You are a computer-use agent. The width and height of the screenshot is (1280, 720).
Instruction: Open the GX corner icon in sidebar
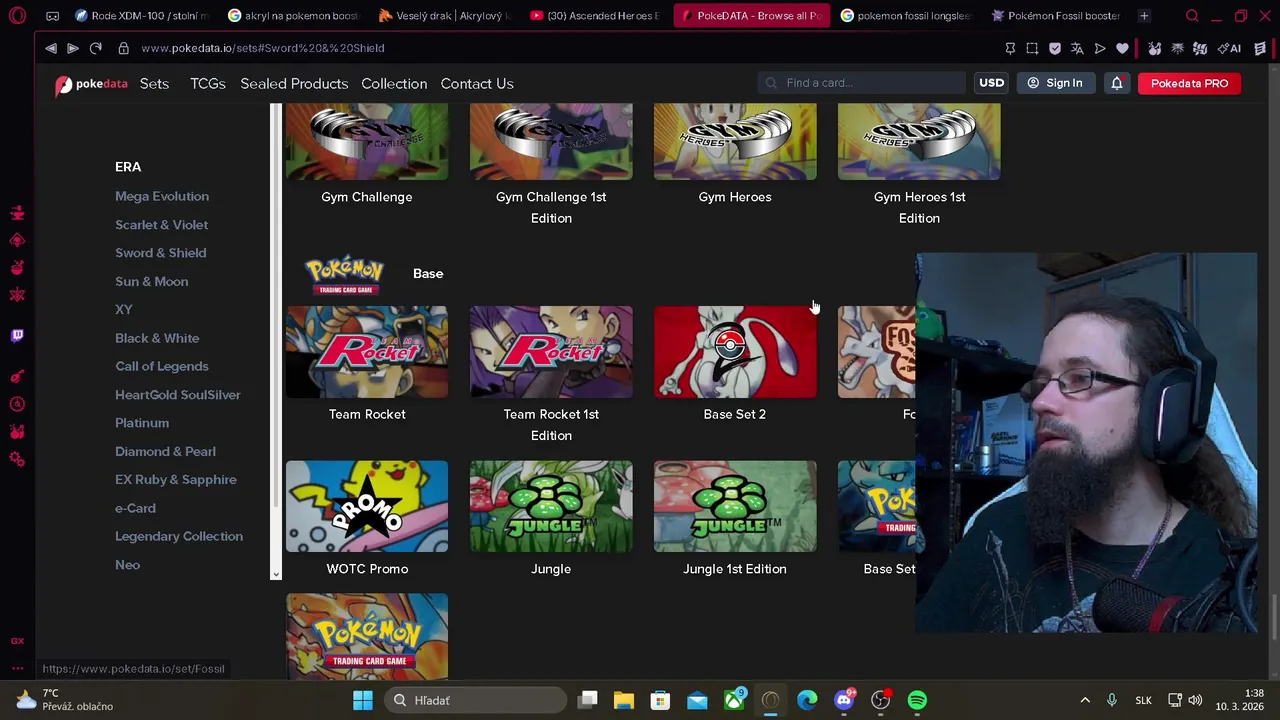point(17,641)
